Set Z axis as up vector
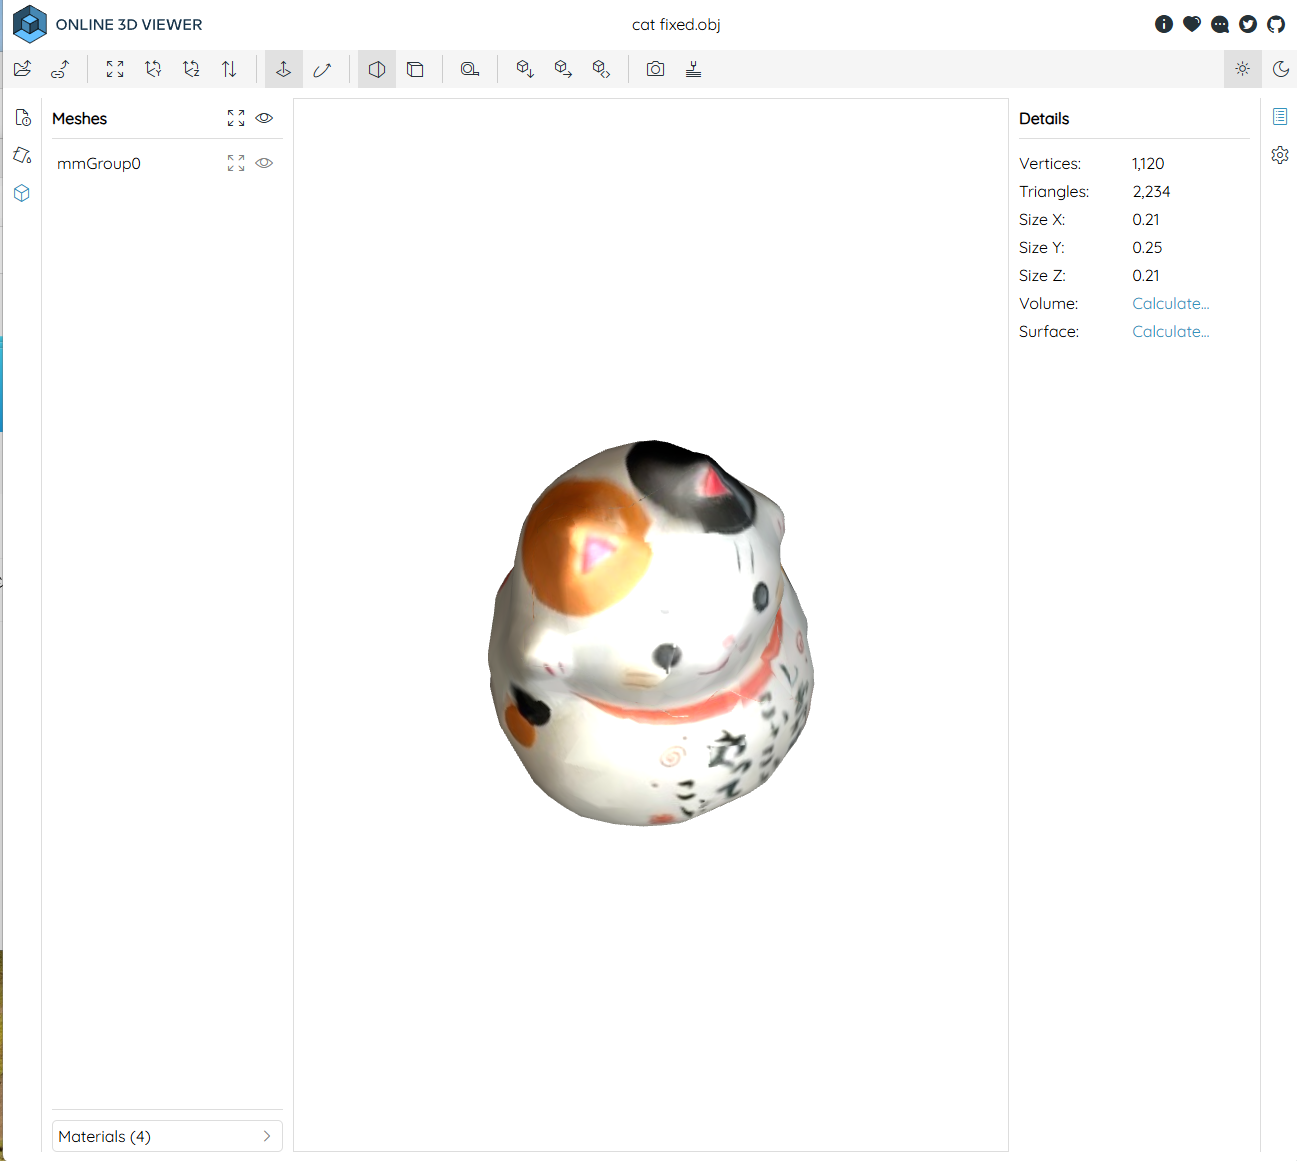The width and height of the screenshot is (1297, 1161). 191,69
